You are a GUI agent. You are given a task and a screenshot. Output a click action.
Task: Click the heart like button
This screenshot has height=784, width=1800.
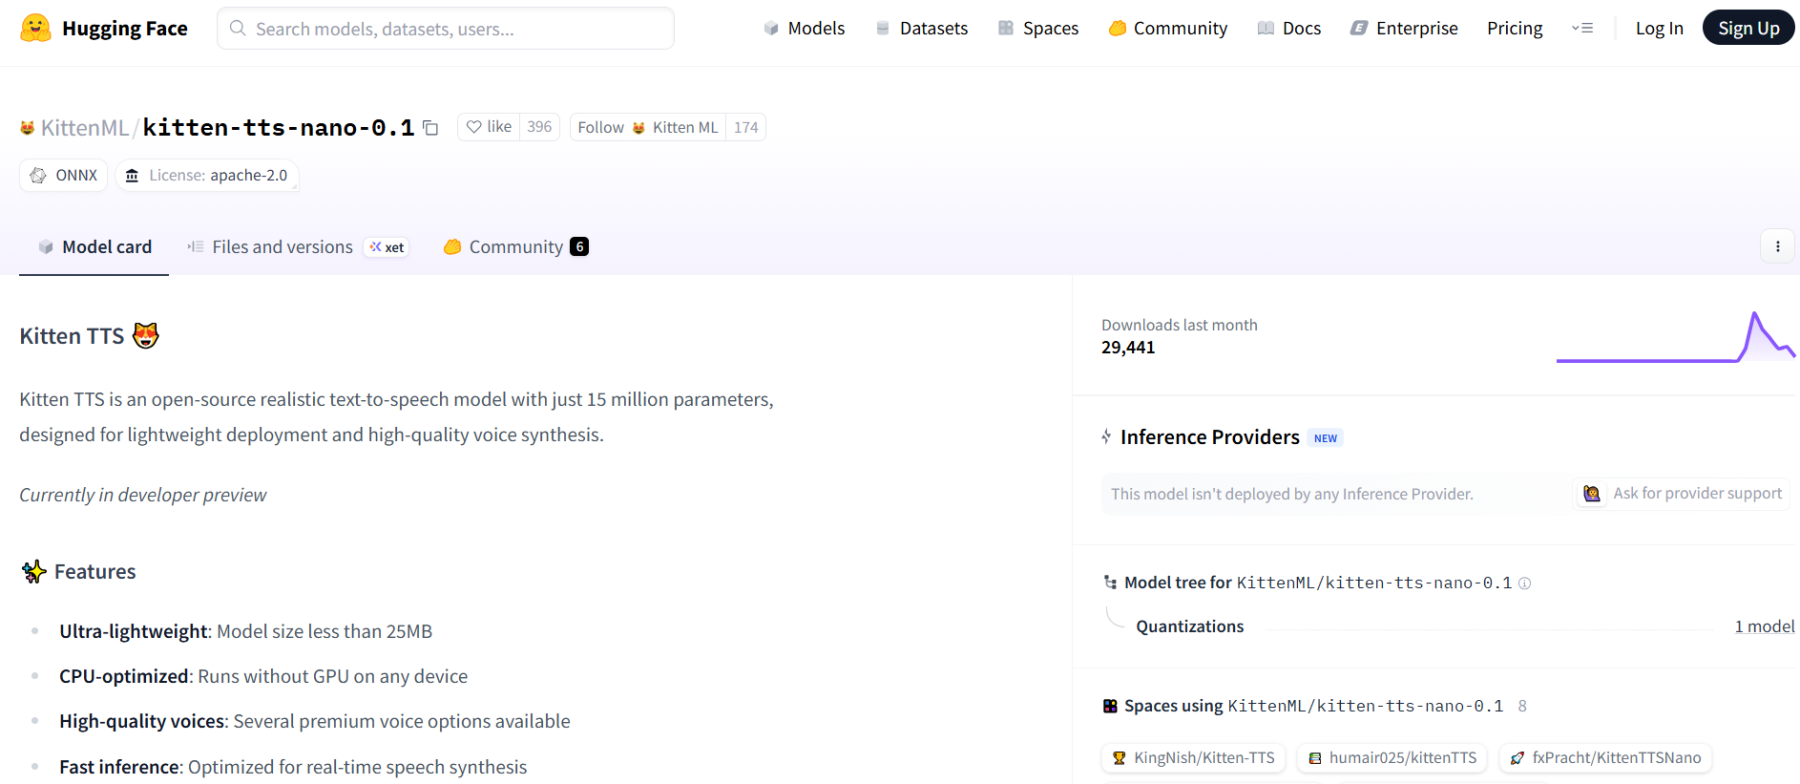489,127
